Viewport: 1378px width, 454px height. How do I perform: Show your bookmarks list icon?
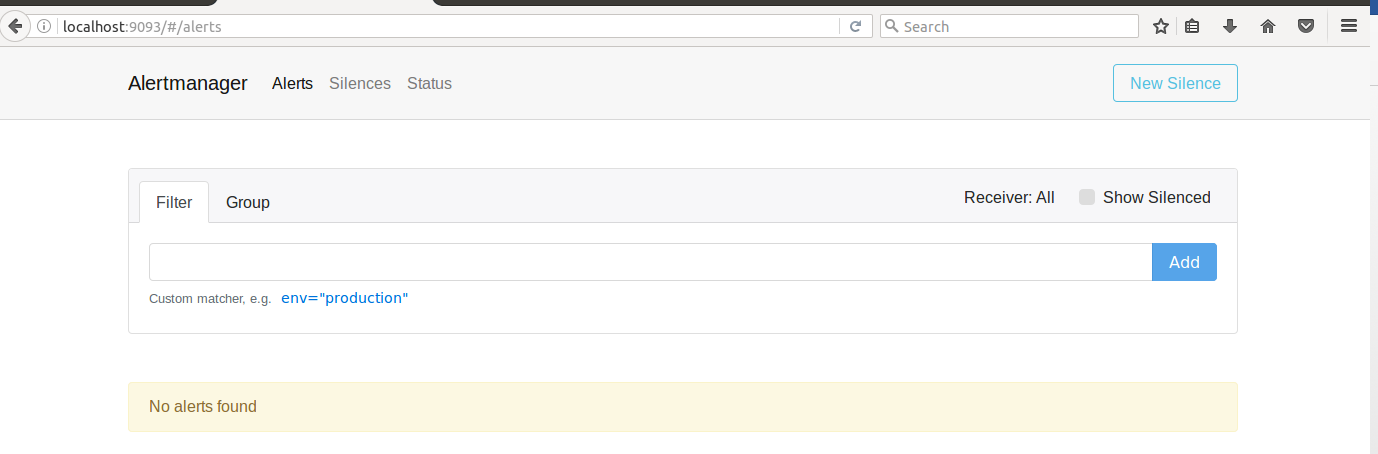click(1192, 27)
